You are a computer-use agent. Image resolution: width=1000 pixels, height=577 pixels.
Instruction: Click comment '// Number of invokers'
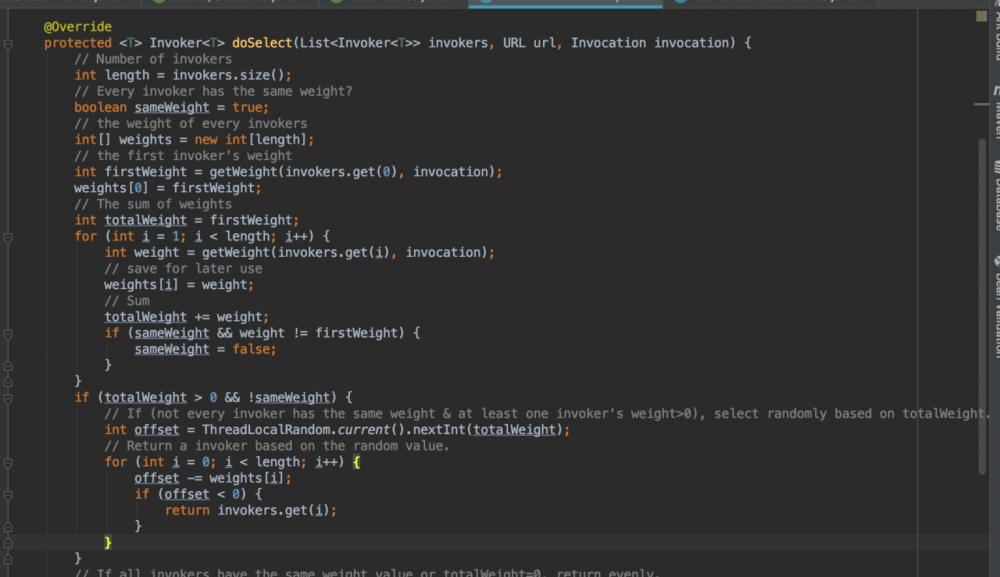pos(153,59)
